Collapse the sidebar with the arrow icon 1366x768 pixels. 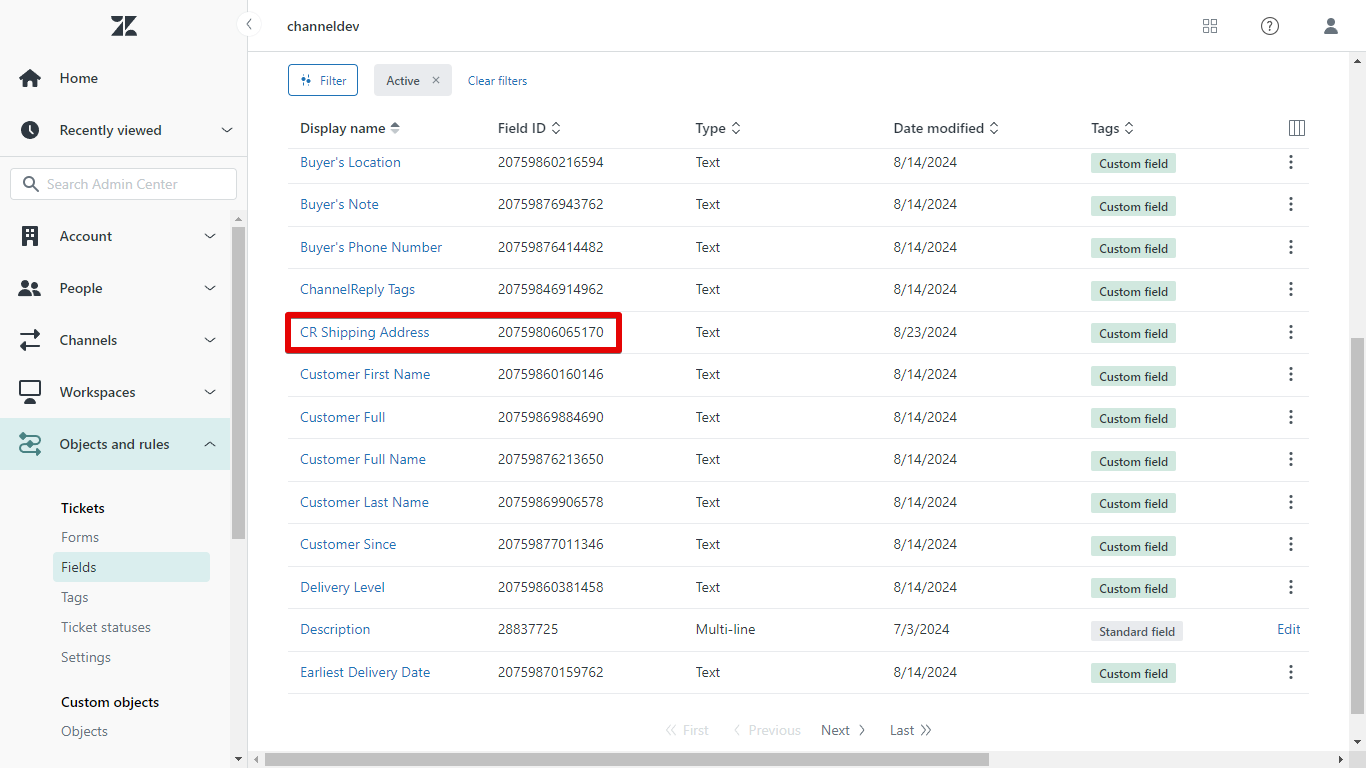[x=249, y=25]
